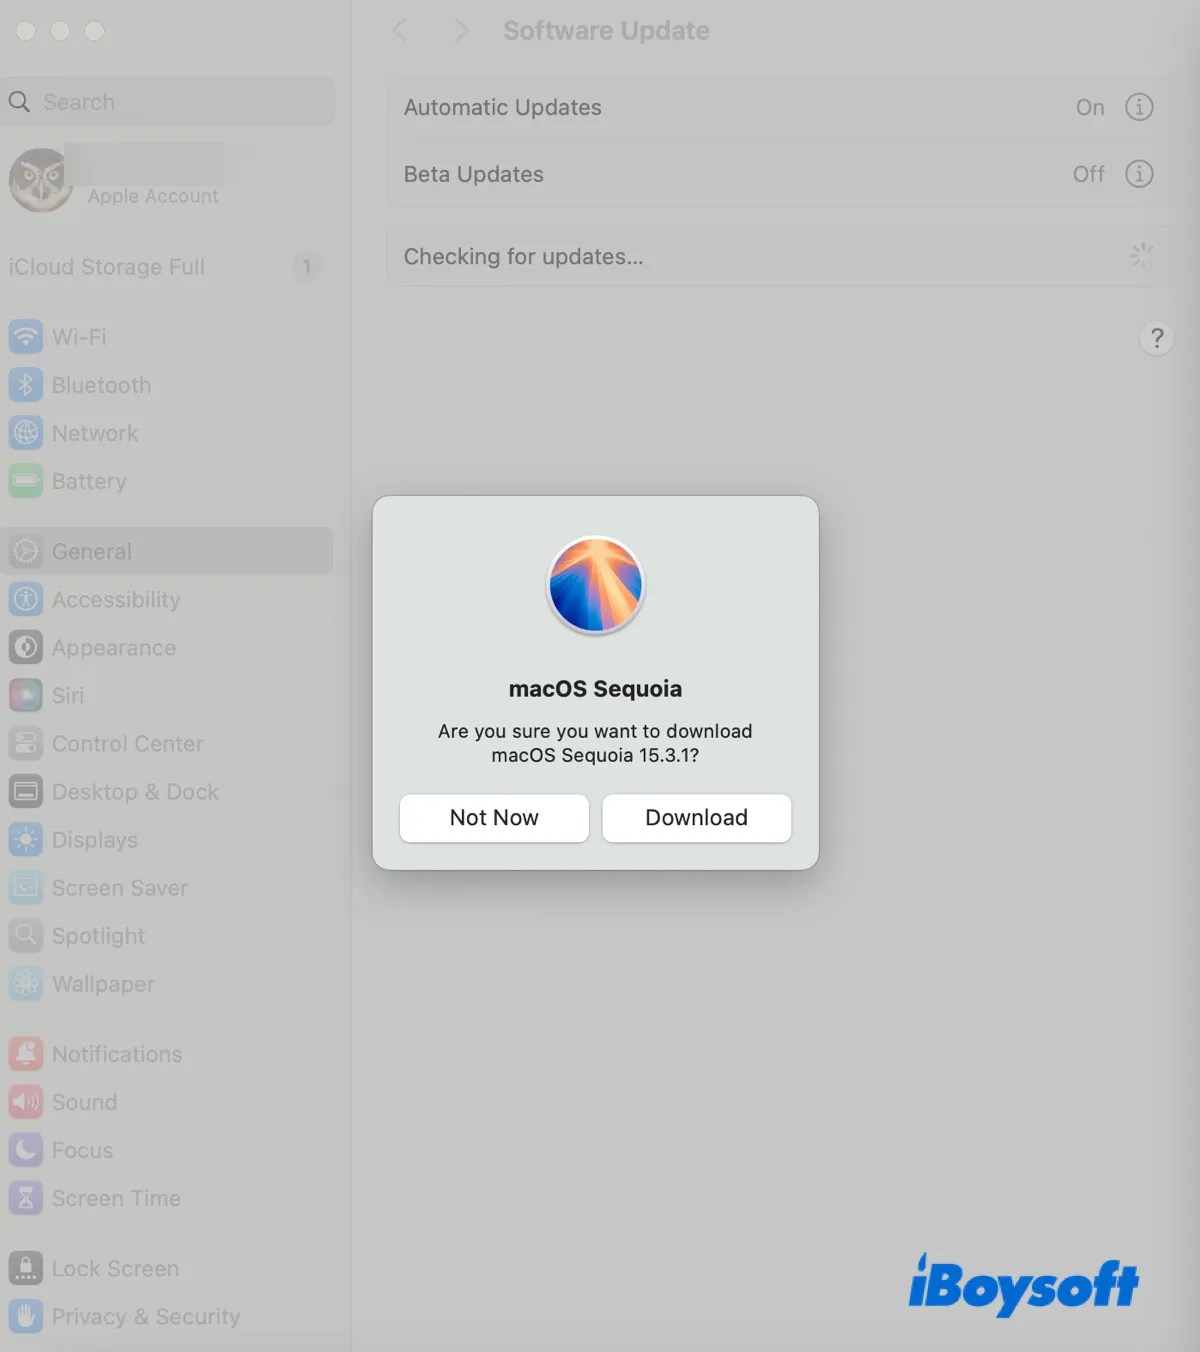Click the Screen Saver icon

pyautogui.click(x=26, y=887)
